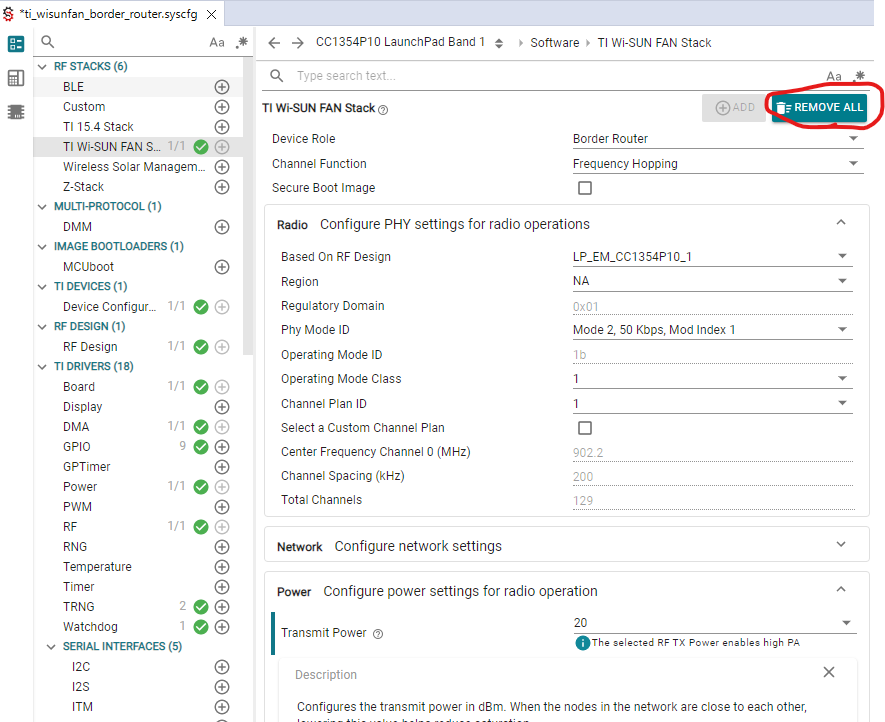Add another GPIO instance
This screenshot has width=885, height=722.
(x=222, y=447)
